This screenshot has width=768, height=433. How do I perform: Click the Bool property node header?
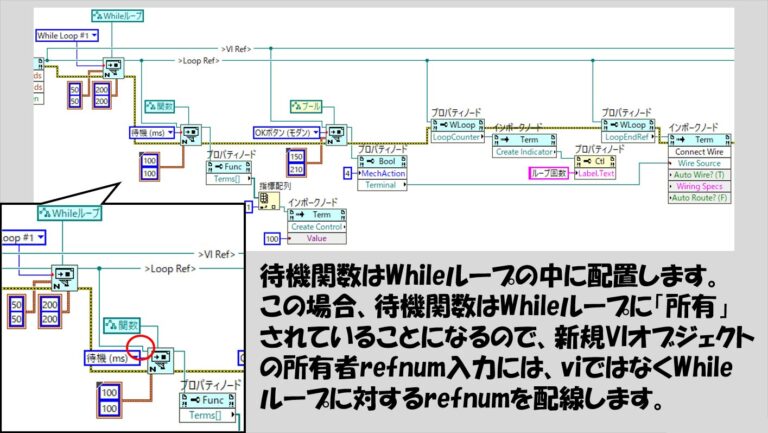click(x=382, y=161)
